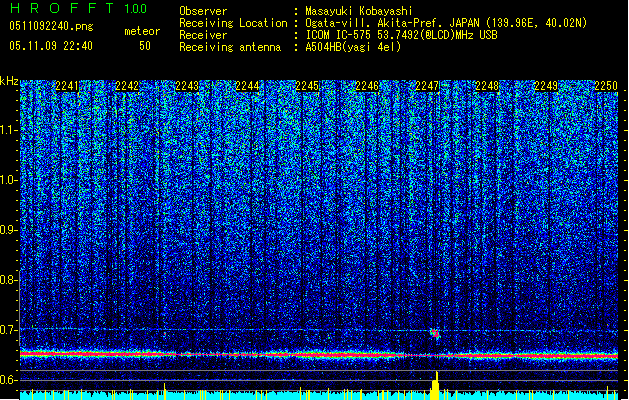629x400 pixels.
Task: Click time marker 2245
Action: click(307, 86)
